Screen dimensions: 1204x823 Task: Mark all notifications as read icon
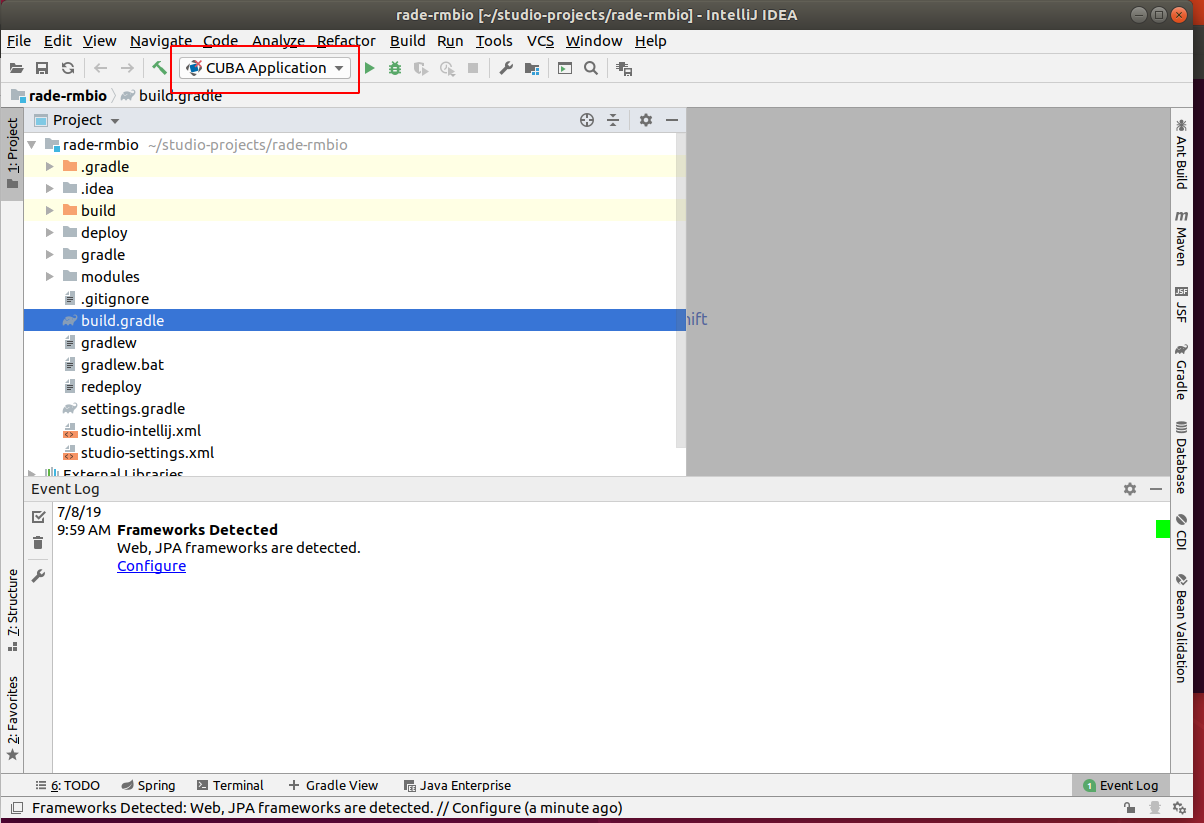pos(38,517)
